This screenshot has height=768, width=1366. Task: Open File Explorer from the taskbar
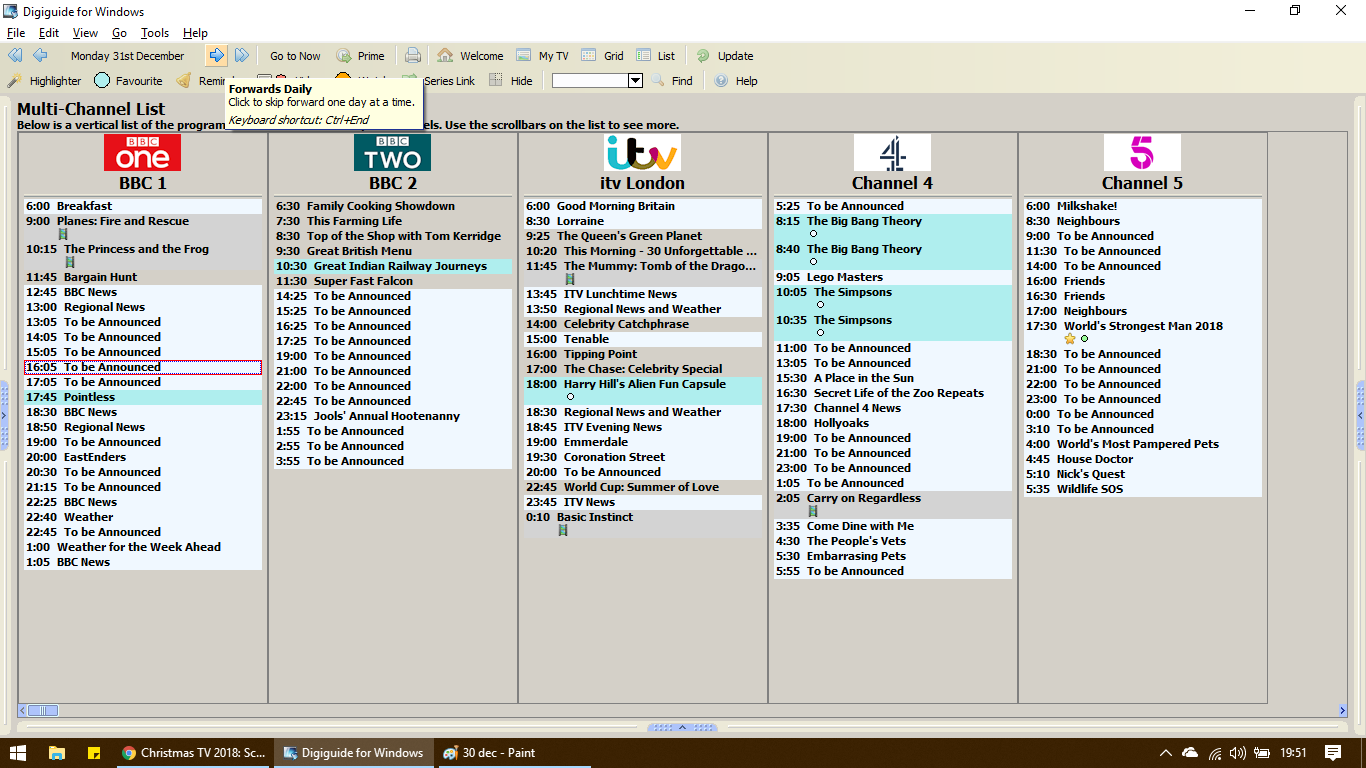(56, 753)
